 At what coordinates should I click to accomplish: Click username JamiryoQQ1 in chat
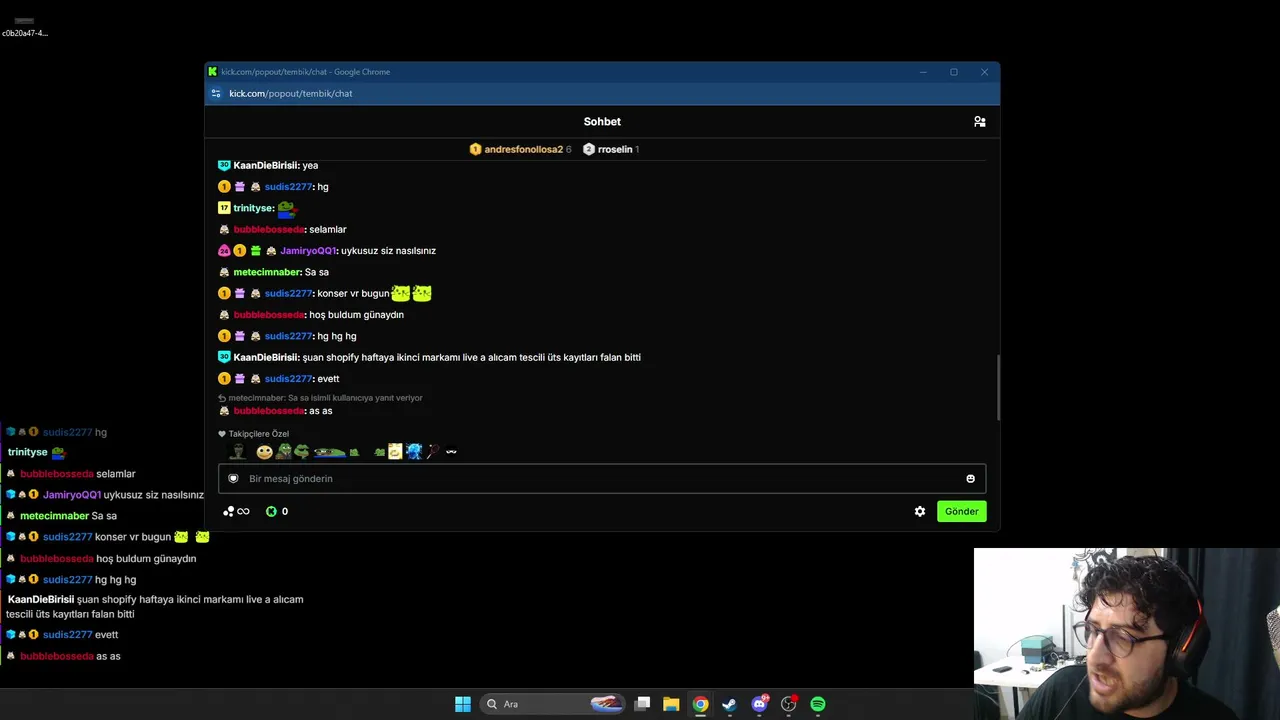tap(308, 251)
